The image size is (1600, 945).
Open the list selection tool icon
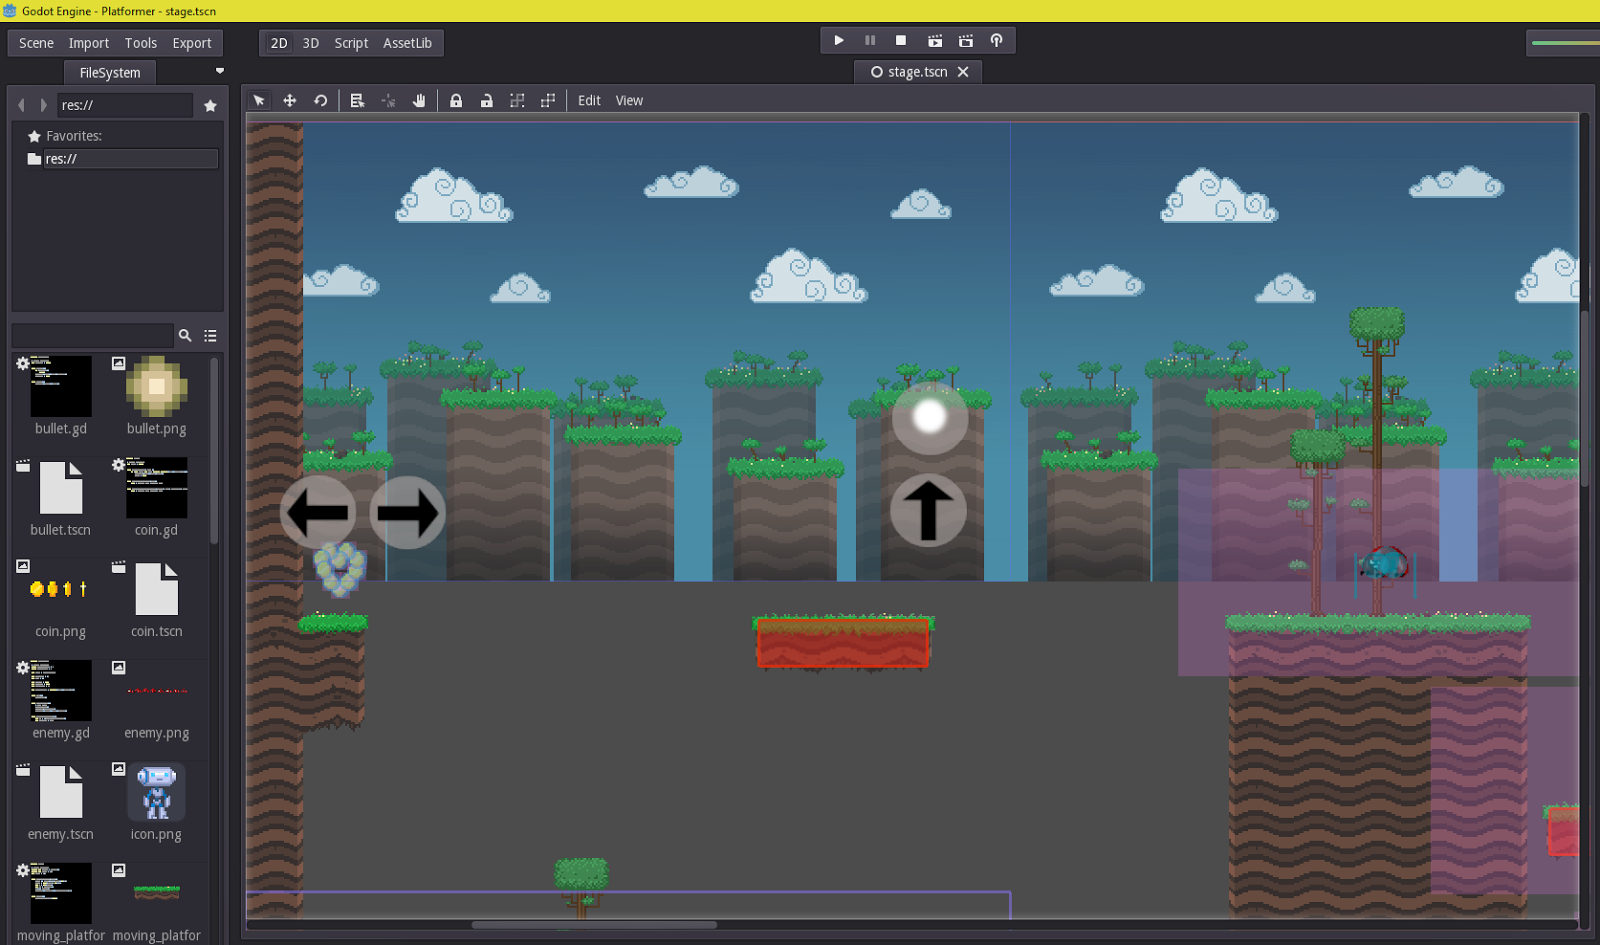(x=357, y=100)
